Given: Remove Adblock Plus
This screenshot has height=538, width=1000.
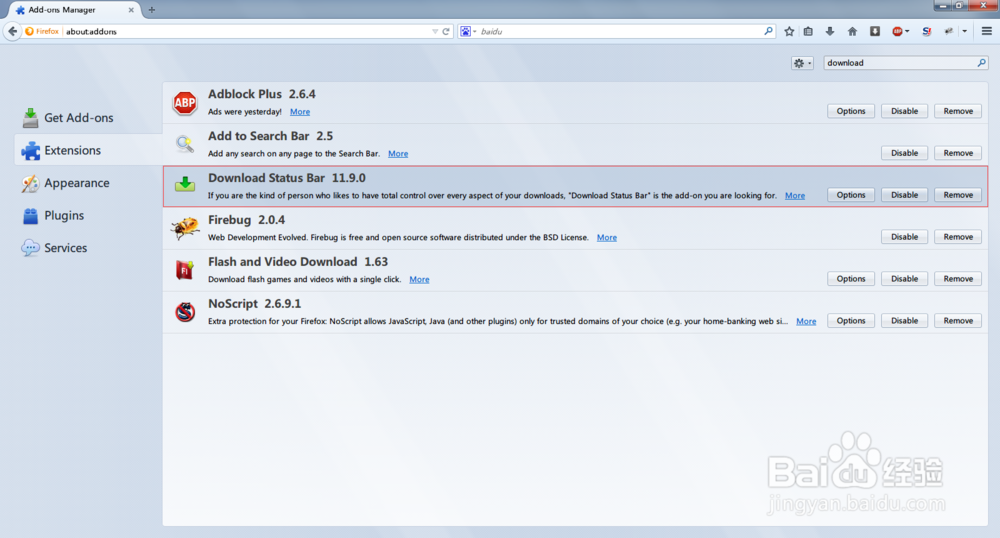Looking at the screenshot, I should (x=958, y=111).
